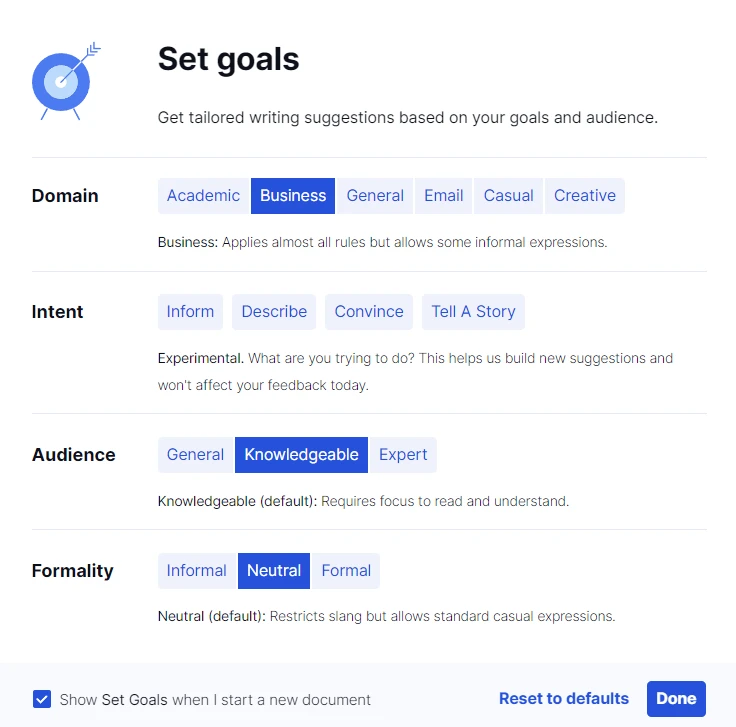This screenshot has width=736, height=727.
Task: Confirm goals with the Done button
Action: point(676,699)
